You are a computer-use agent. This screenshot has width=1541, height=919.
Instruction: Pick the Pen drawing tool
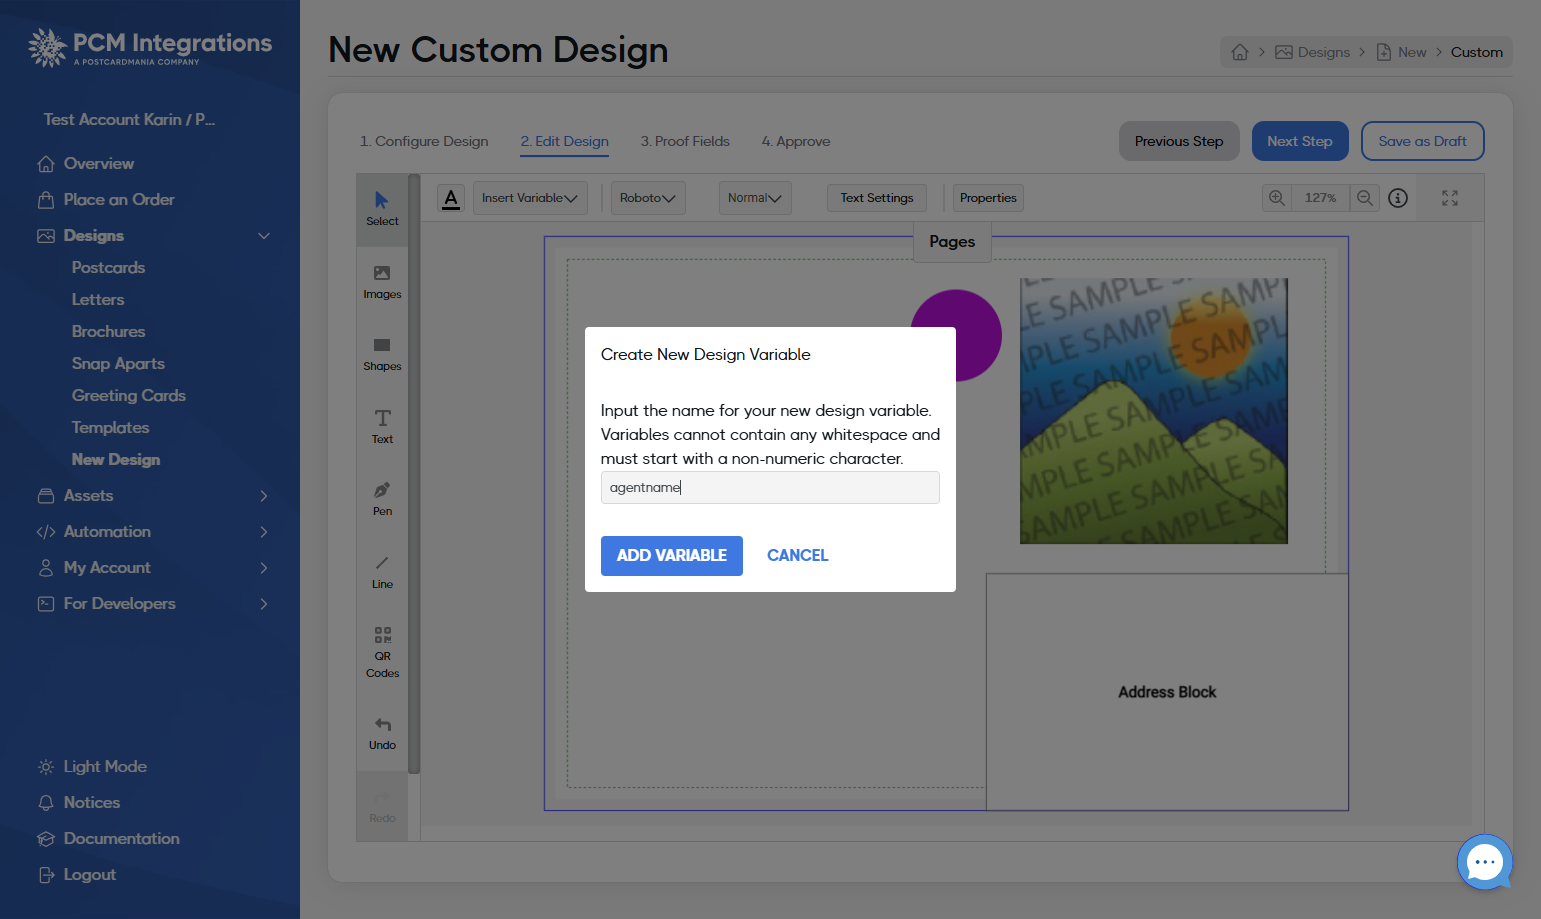(382, 499)
